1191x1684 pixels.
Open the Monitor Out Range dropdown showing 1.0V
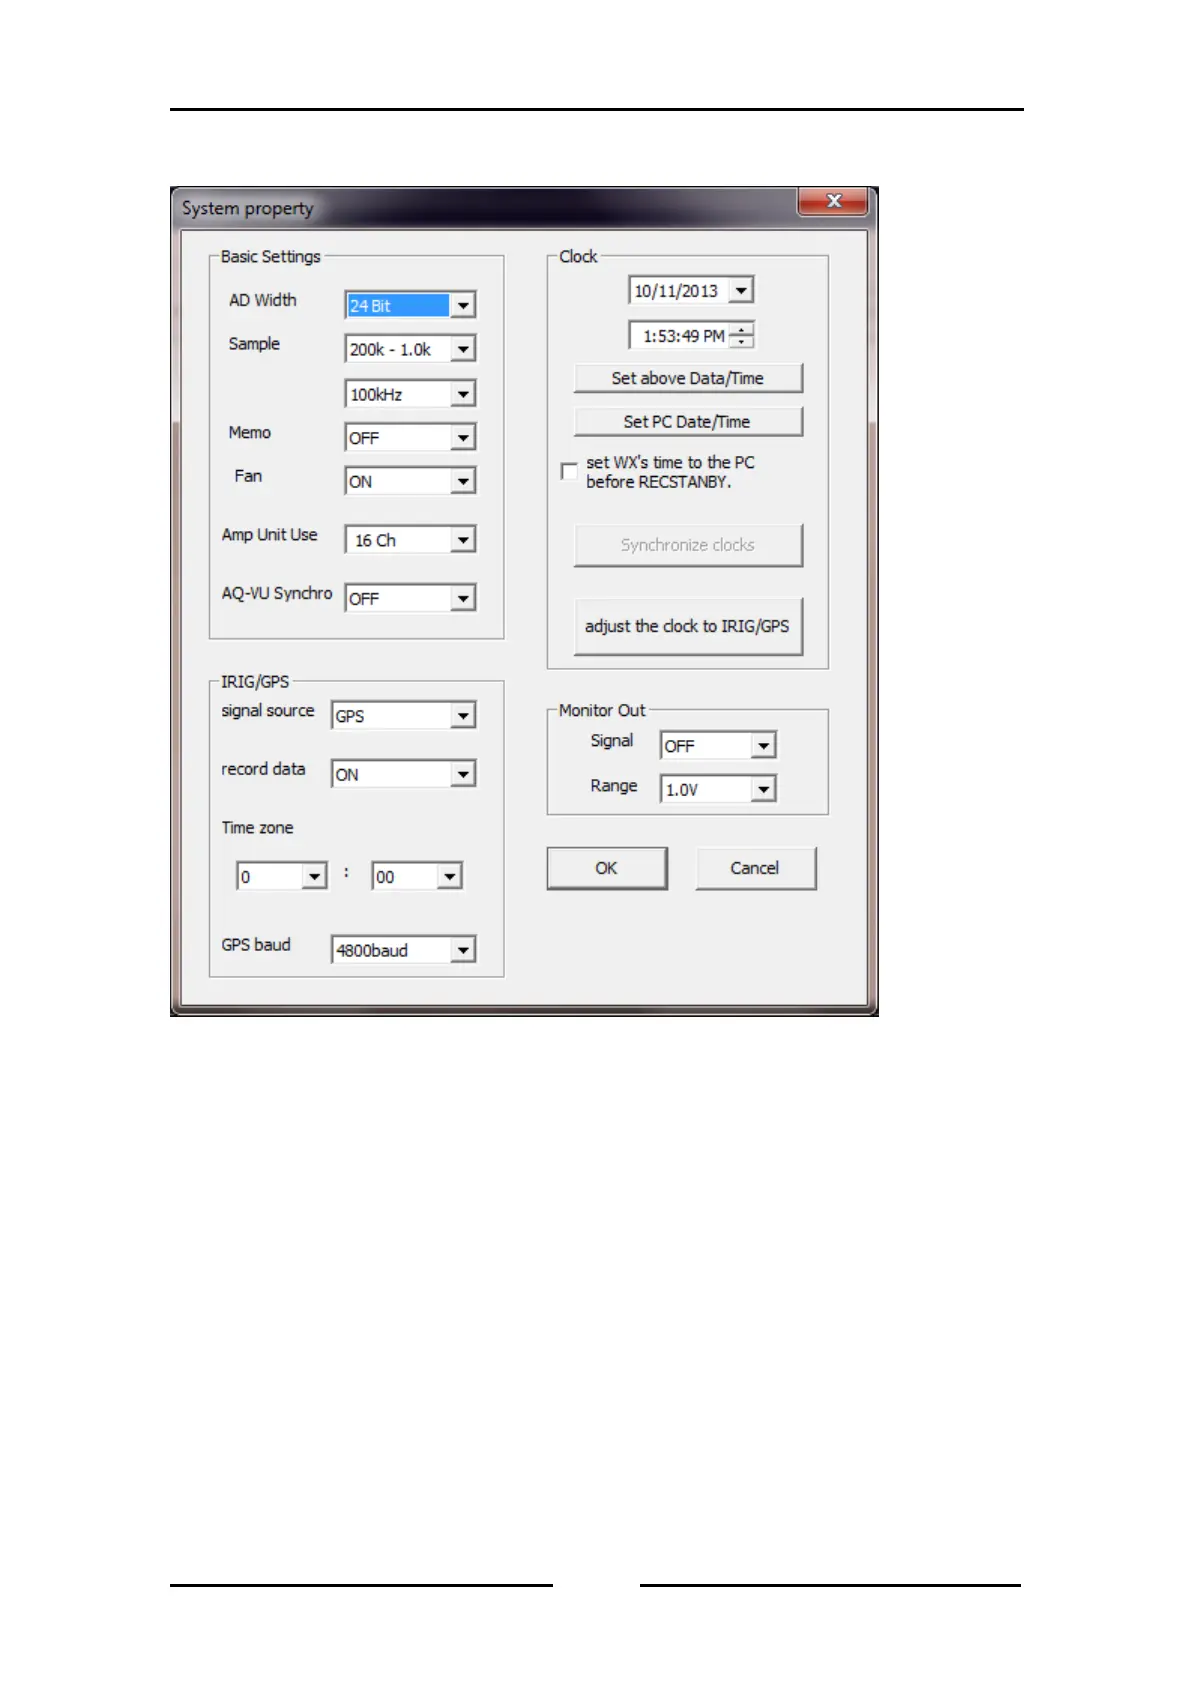pyautogui.click(x=718, y=789)
